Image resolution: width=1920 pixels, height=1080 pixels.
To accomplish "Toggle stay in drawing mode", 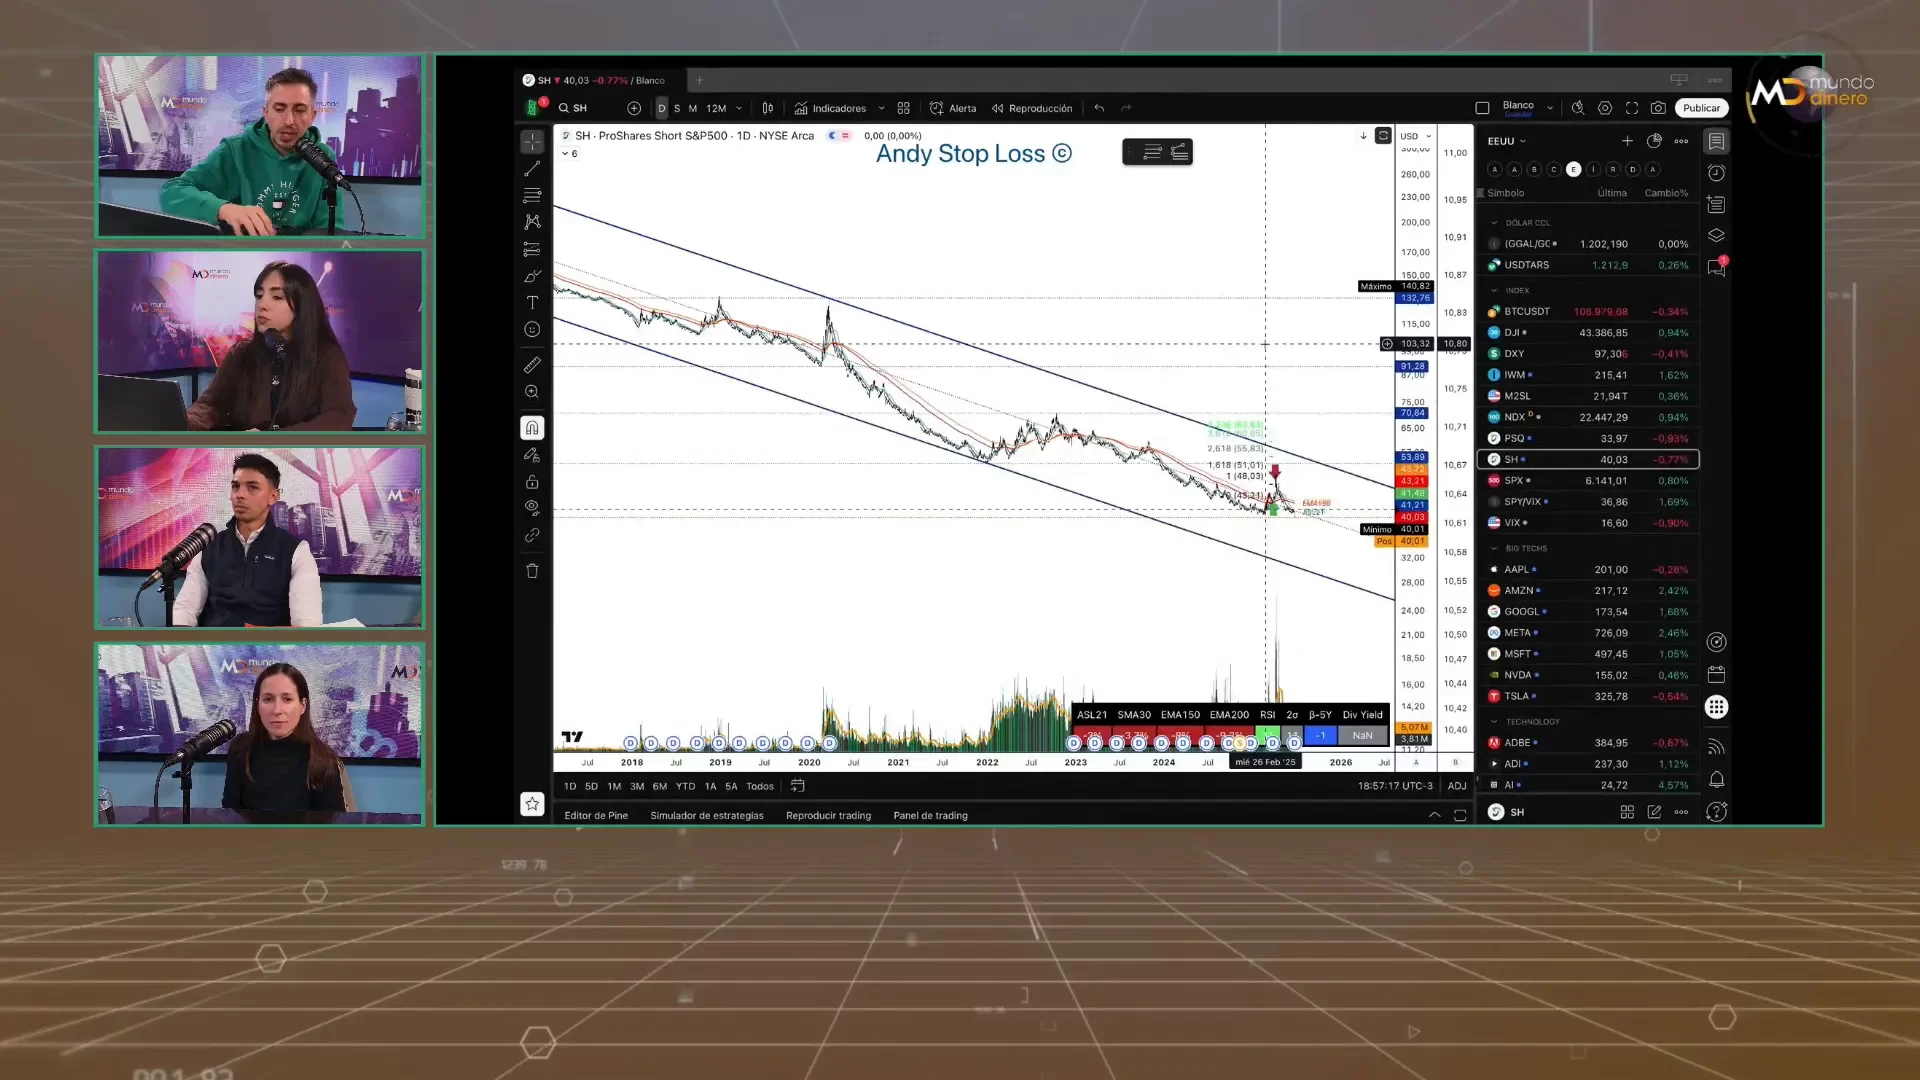I will coord(532,455).
